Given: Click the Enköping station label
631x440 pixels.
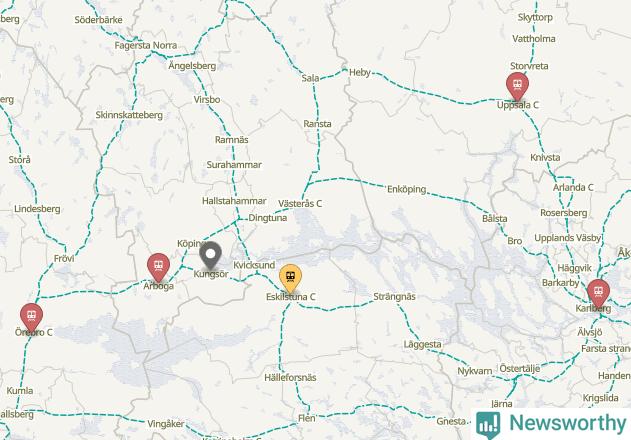Looking at the screenshot, I should (x=406, y=189).
